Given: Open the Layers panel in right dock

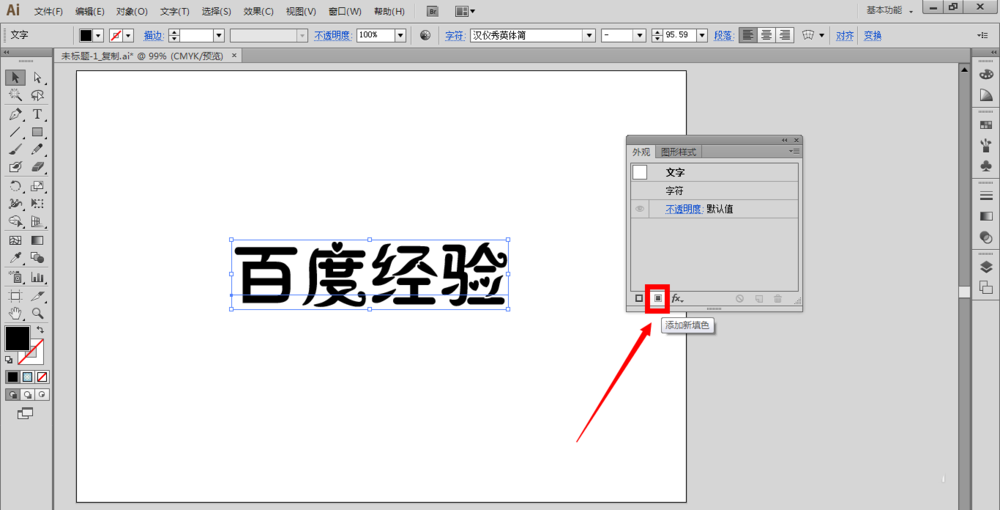Looking at the screenshot, I should click(986, 267).
